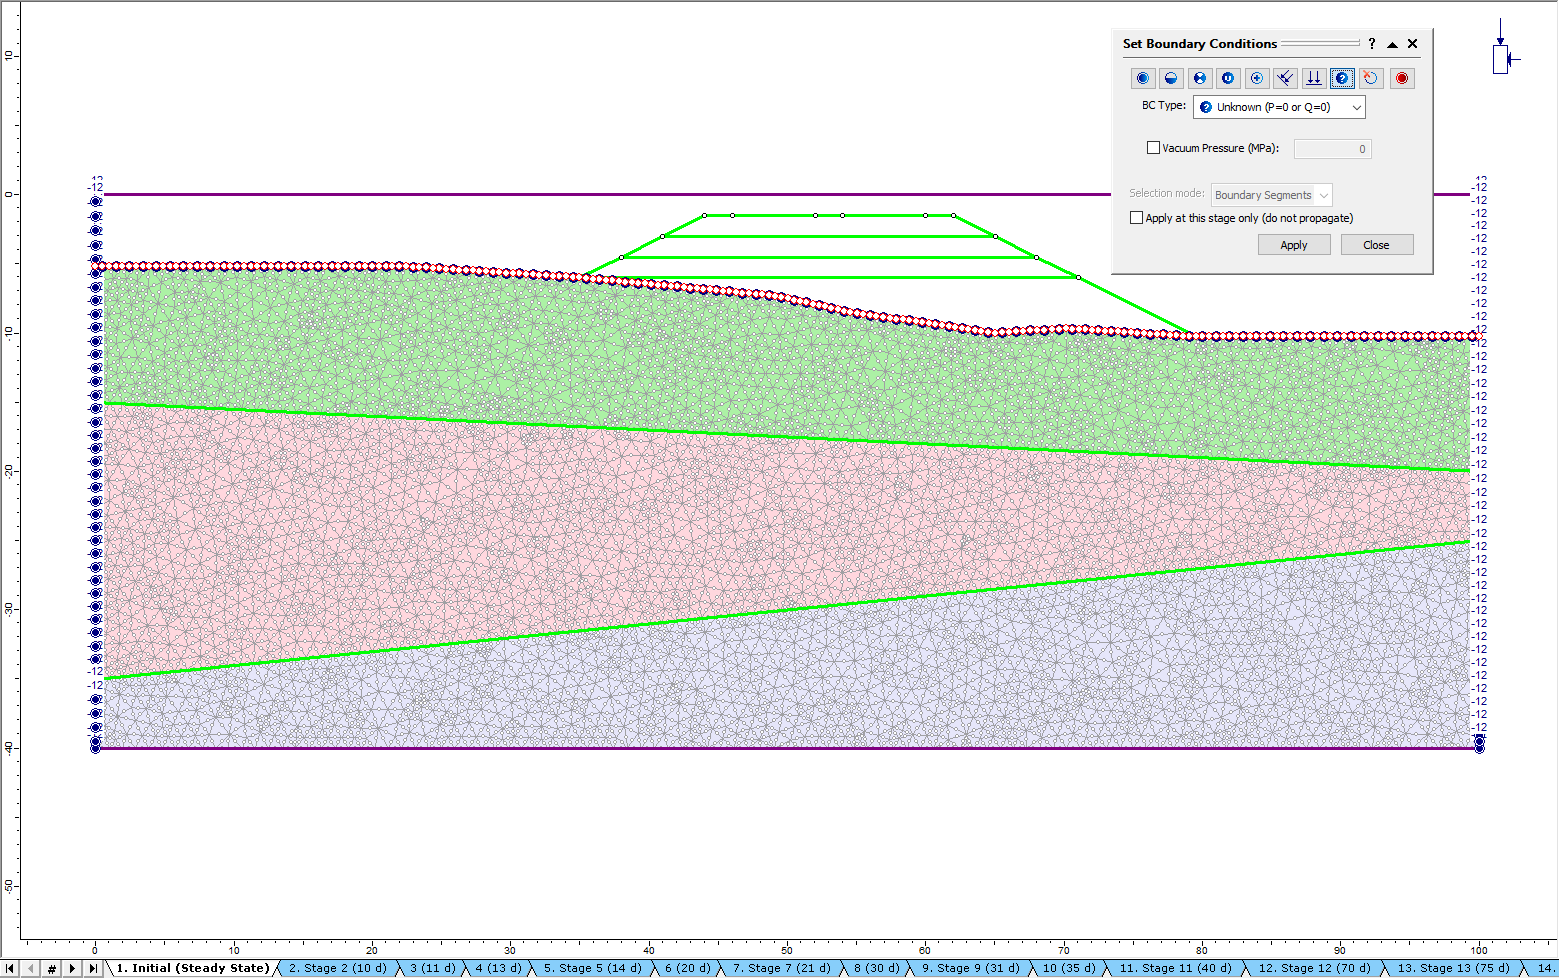Viewport: 1559px width, 978px height.
Task: Click the Close button in the dialog
Action: pos(1375,245)
